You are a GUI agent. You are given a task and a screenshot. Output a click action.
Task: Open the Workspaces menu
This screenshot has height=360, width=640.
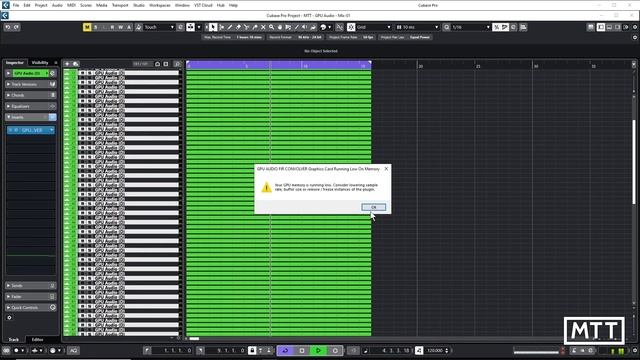pos(160,5)
